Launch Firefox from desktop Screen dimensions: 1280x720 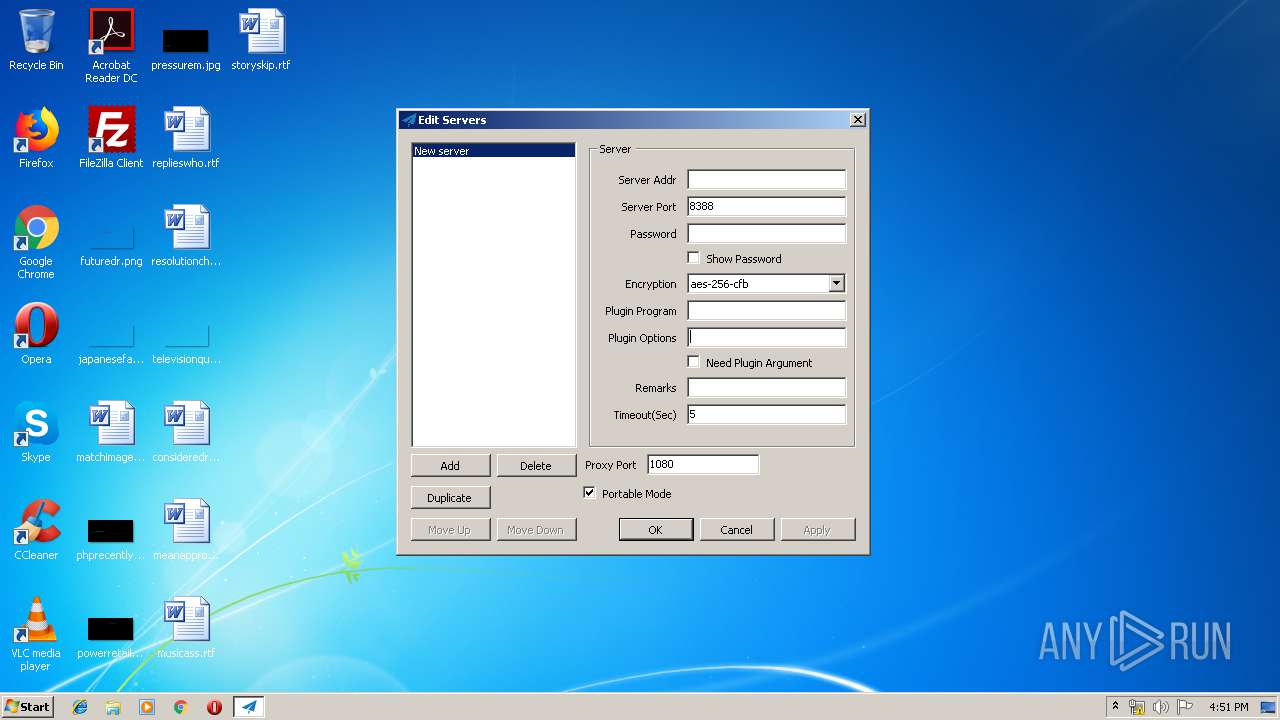coord(36,138)
